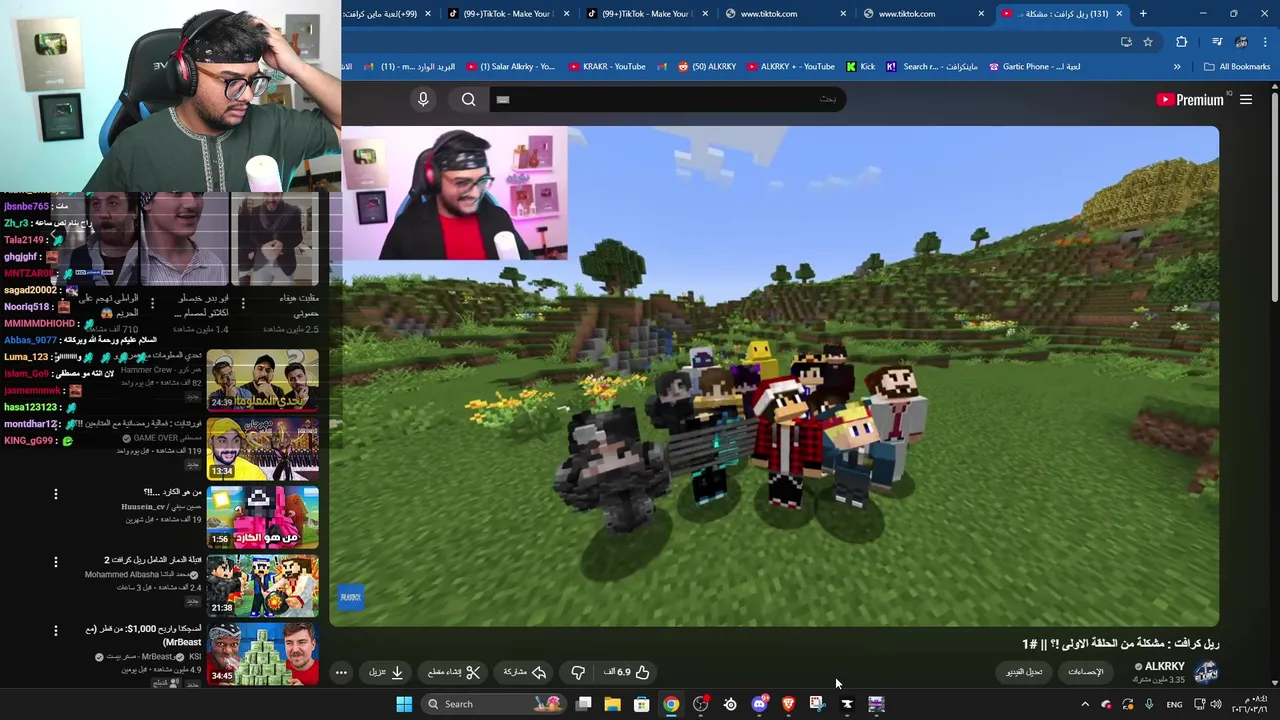The height and width of the screenshot is (720, 1280).
Task: Open the ALKRKY channel name link
Action: pos(1164,666)
